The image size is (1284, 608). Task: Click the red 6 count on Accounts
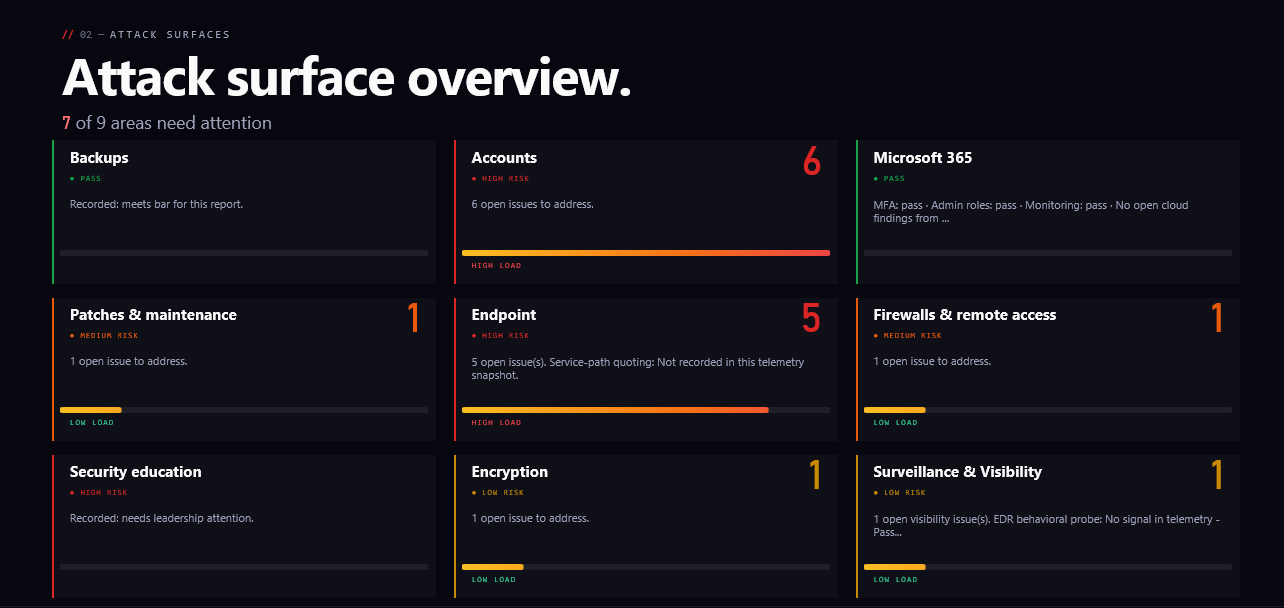coord(811,161)
